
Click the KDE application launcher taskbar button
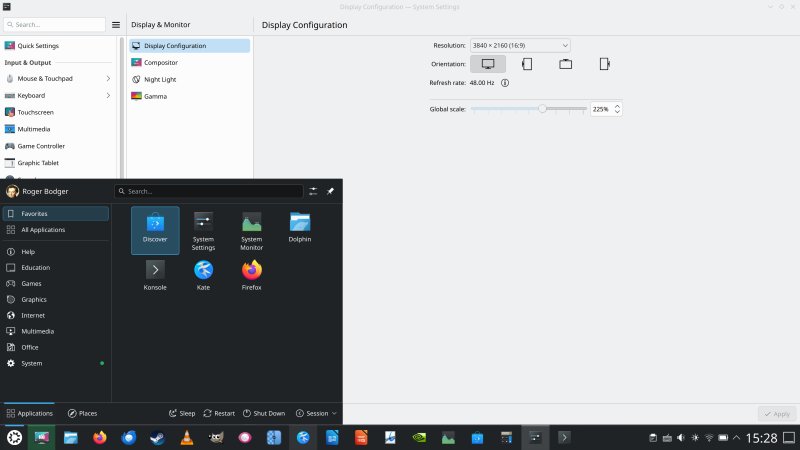click(x=14, y=437)
